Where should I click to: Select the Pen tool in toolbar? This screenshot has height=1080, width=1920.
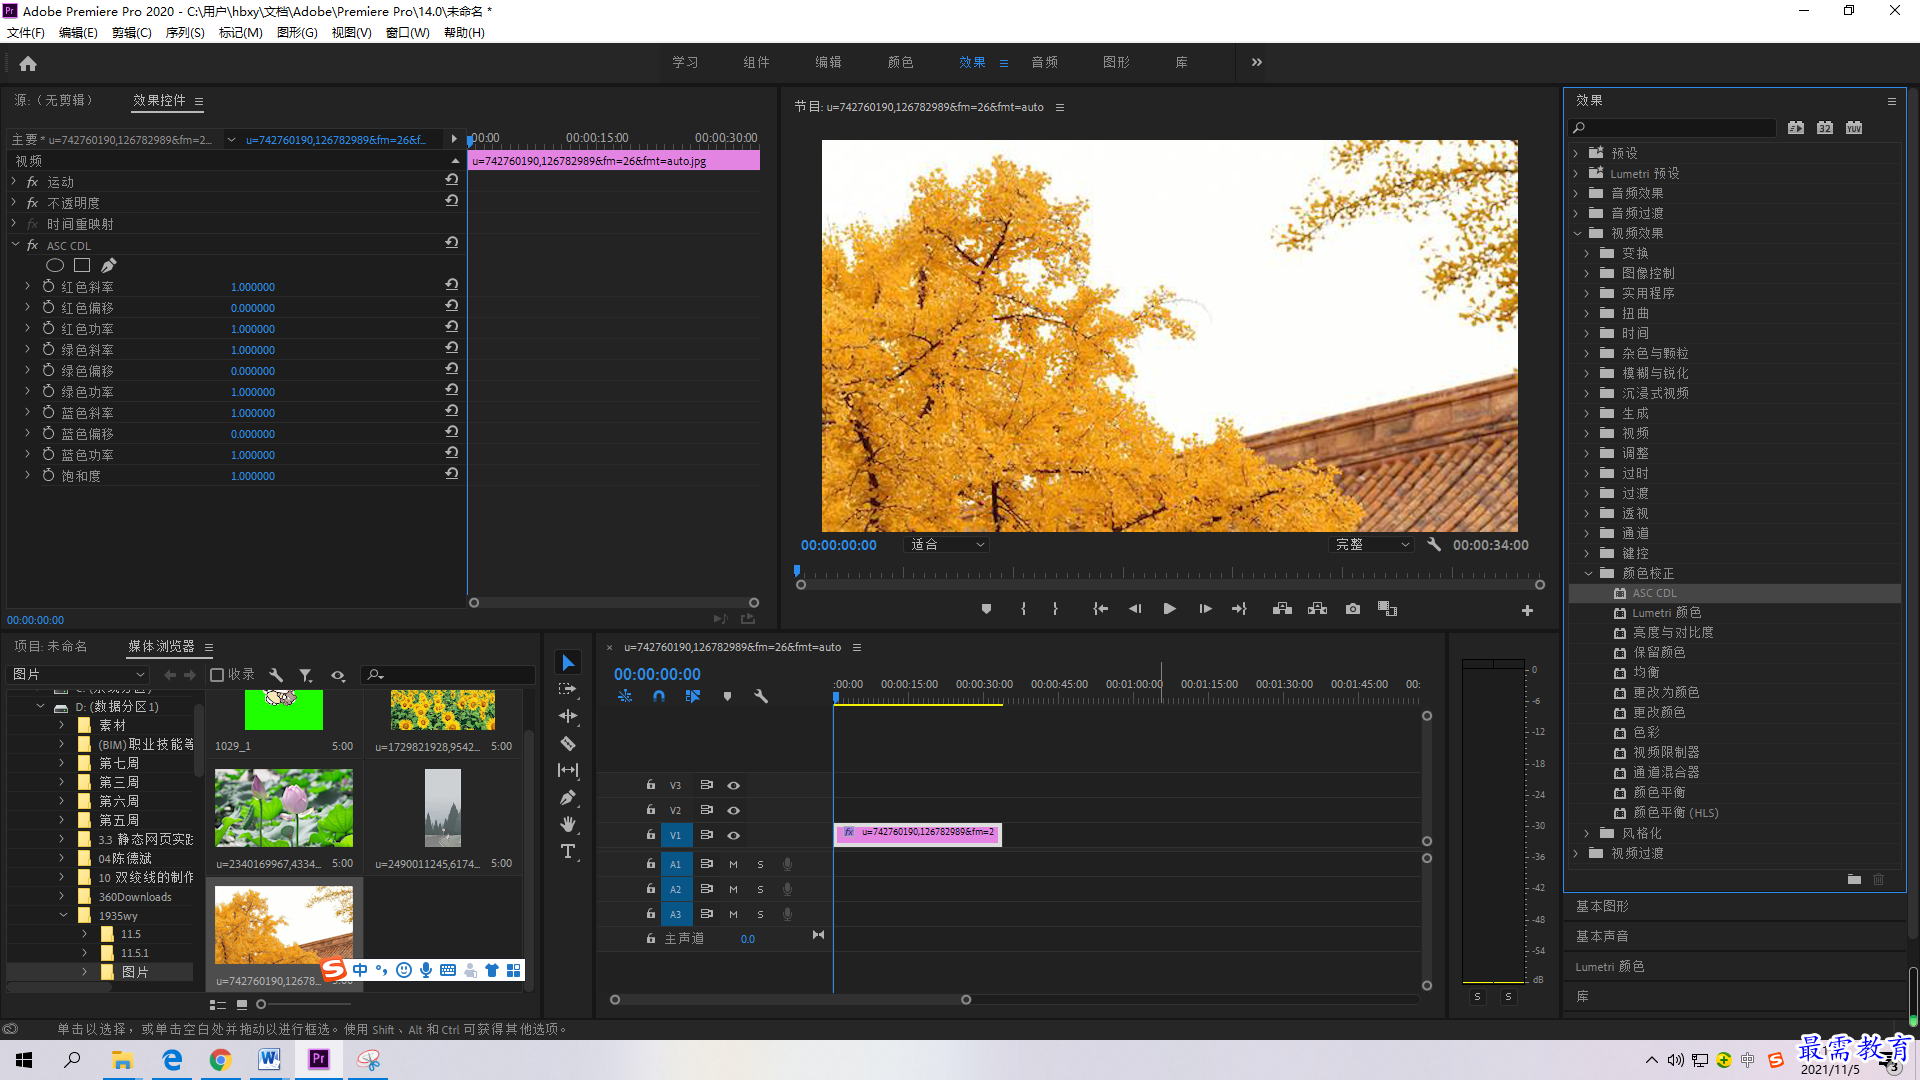point(568,797)
